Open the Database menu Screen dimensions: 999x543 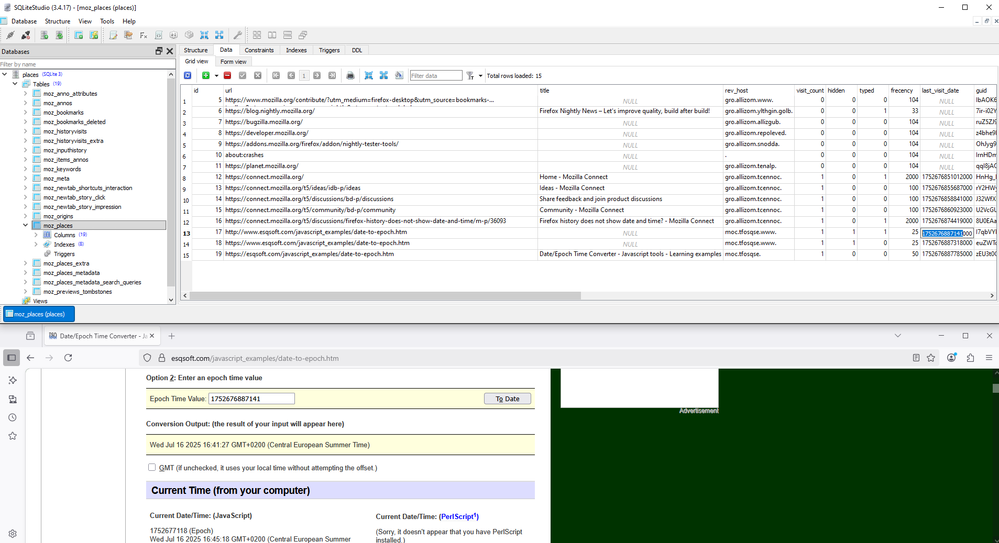click(x=24, y=21)
